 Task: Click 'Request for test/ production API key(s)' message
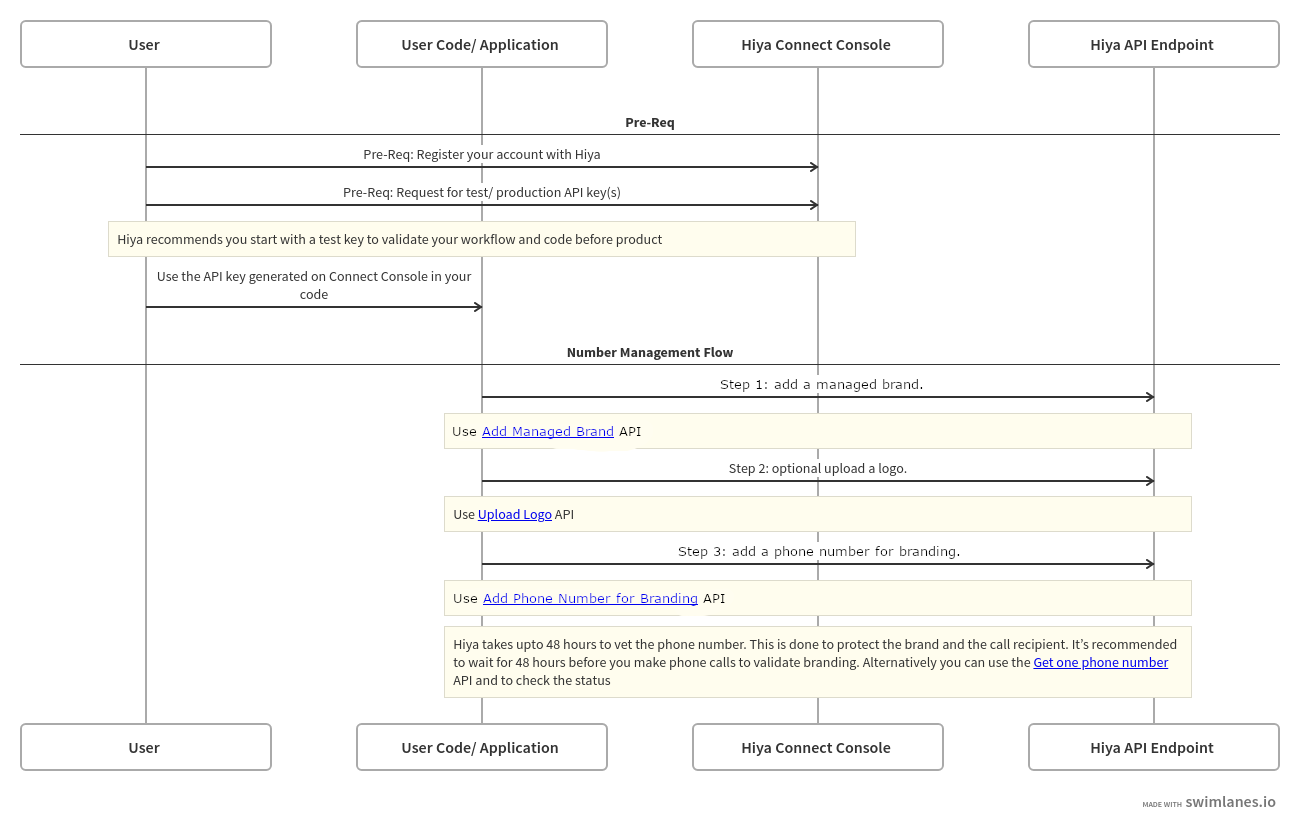pos(482,193)
